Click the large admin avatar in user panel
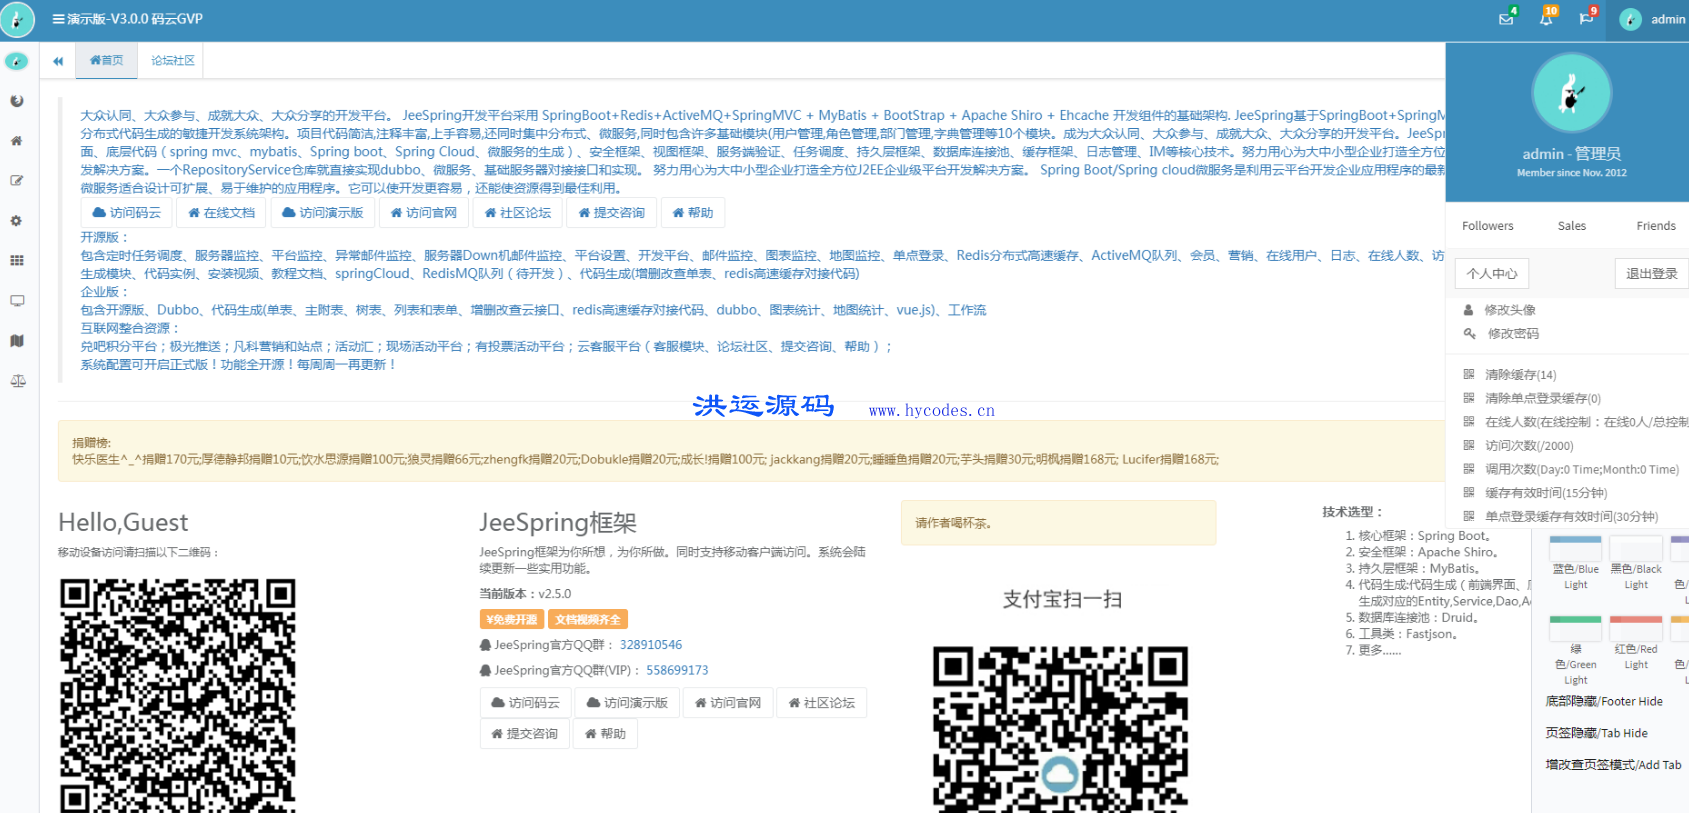Viewport: 1689px width, 813px height. pos(1571,93)
